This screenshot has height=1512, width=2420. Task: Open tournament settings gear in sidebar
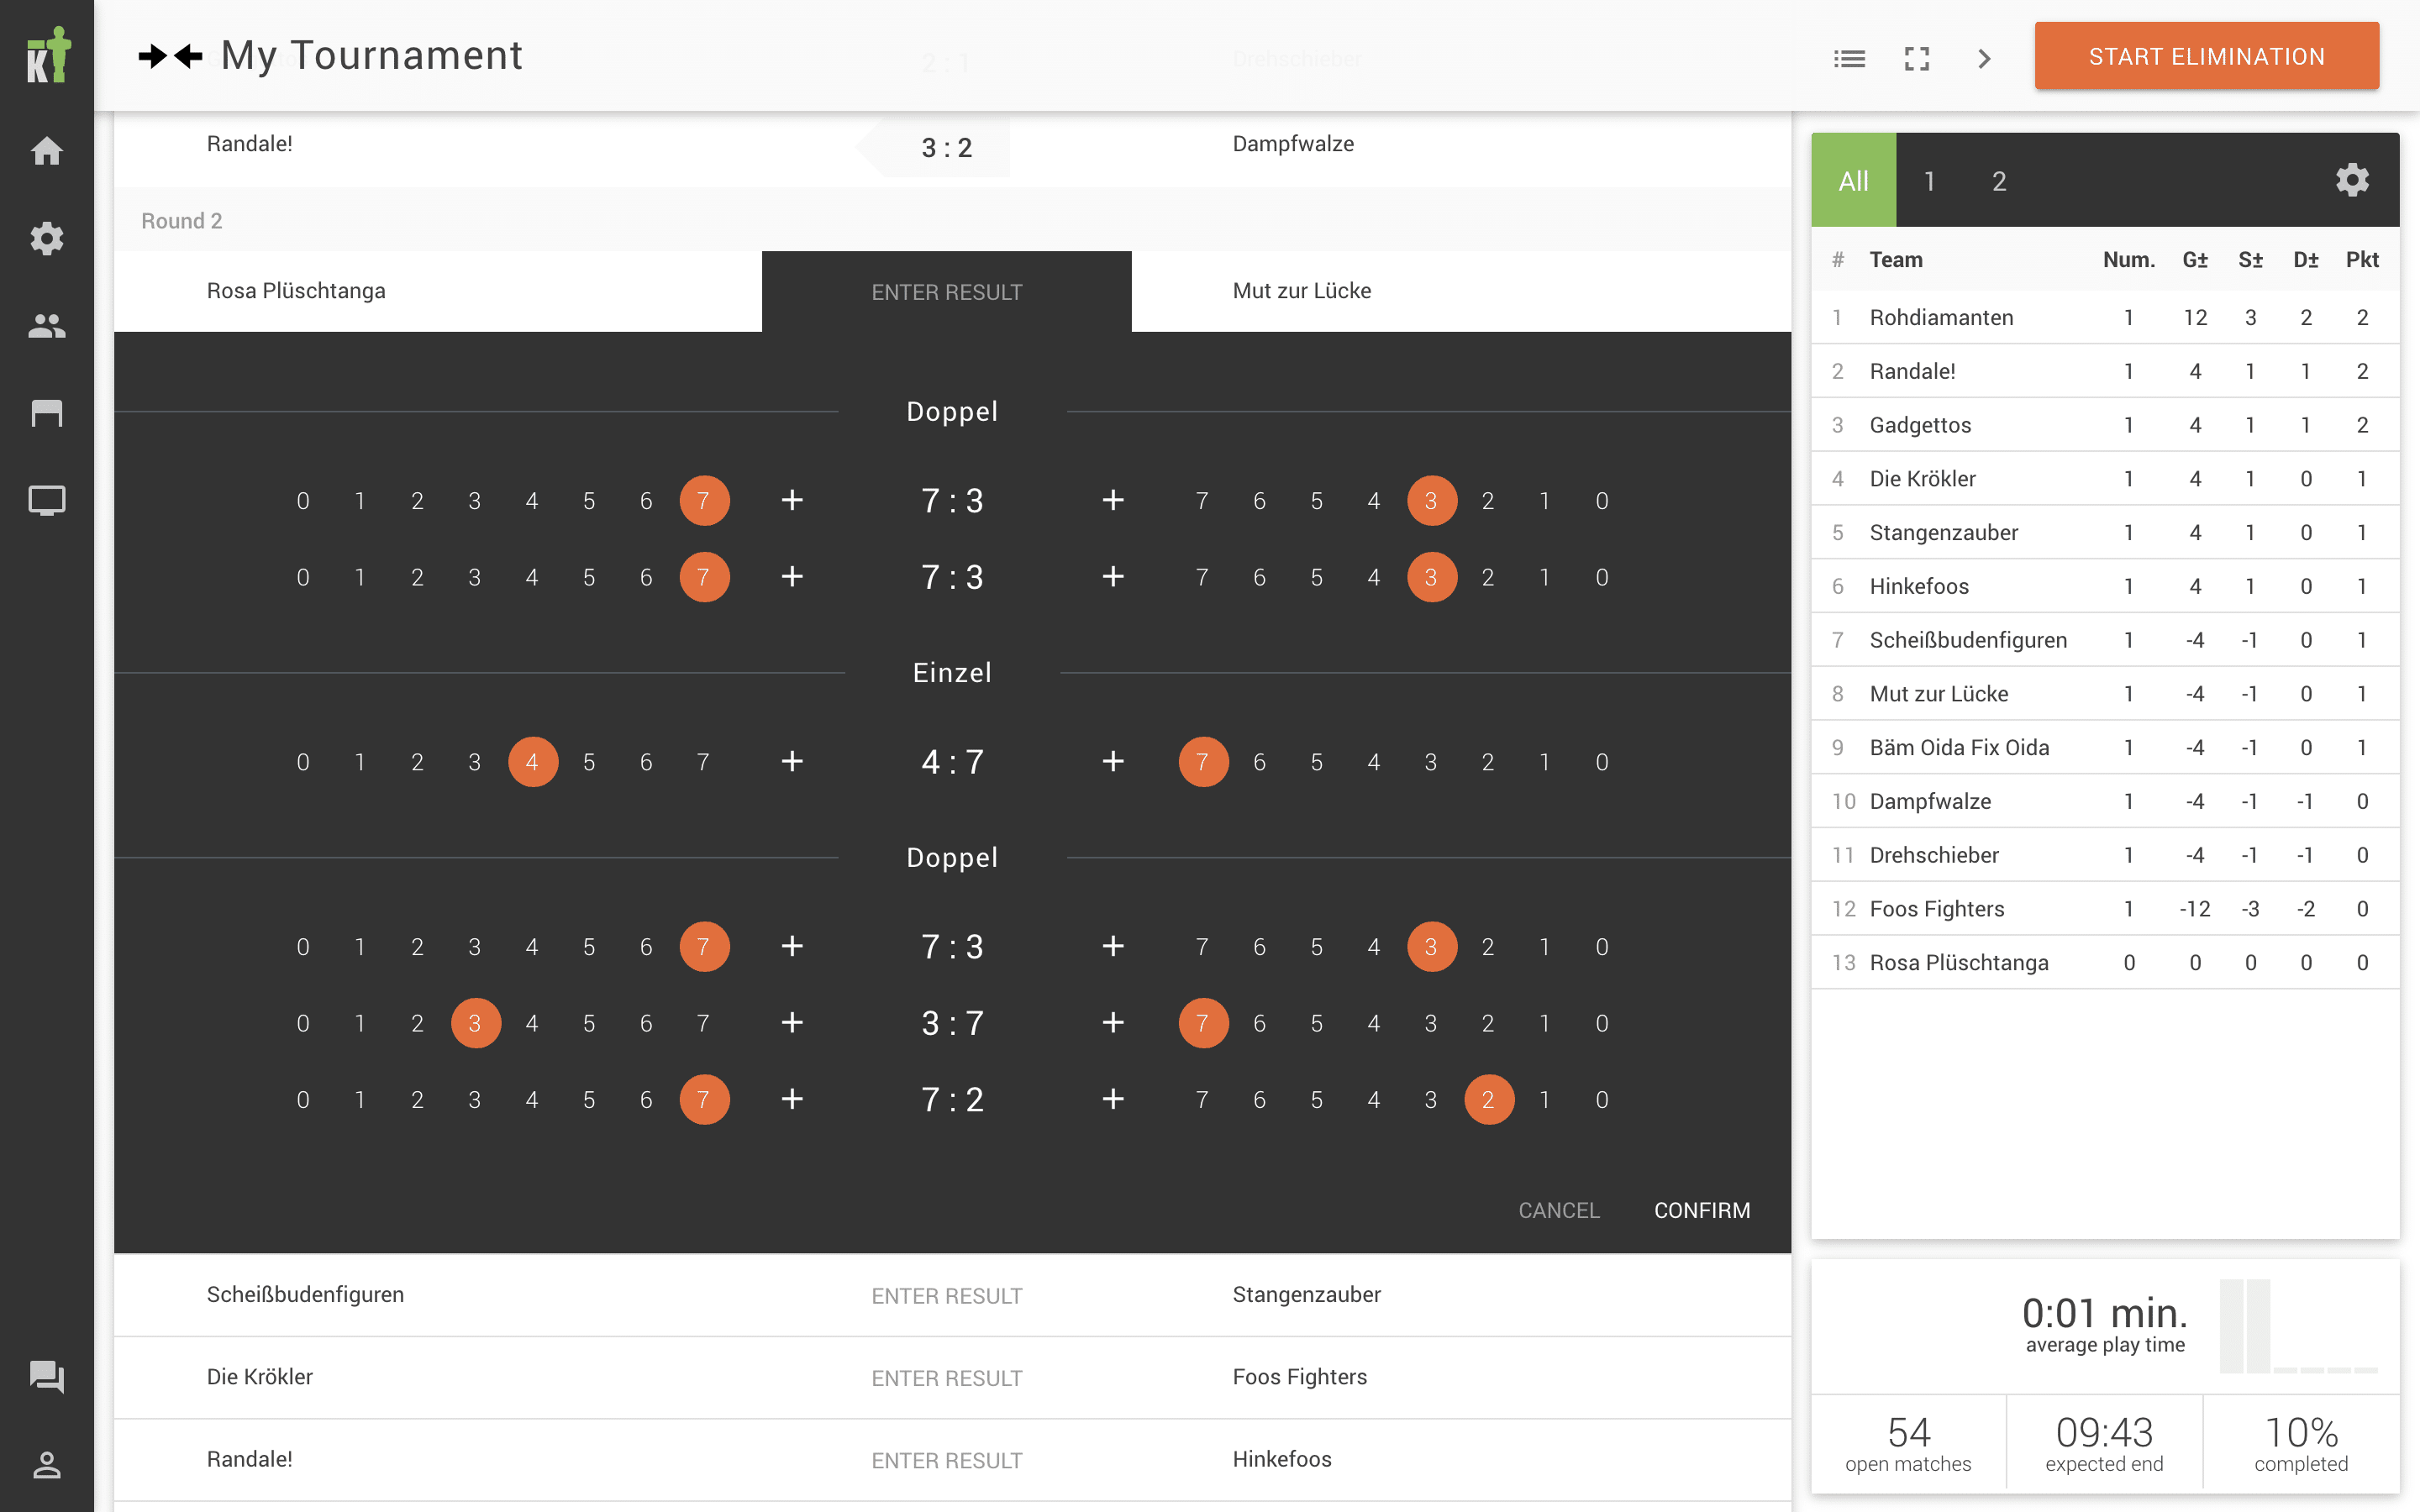[47, 238]
